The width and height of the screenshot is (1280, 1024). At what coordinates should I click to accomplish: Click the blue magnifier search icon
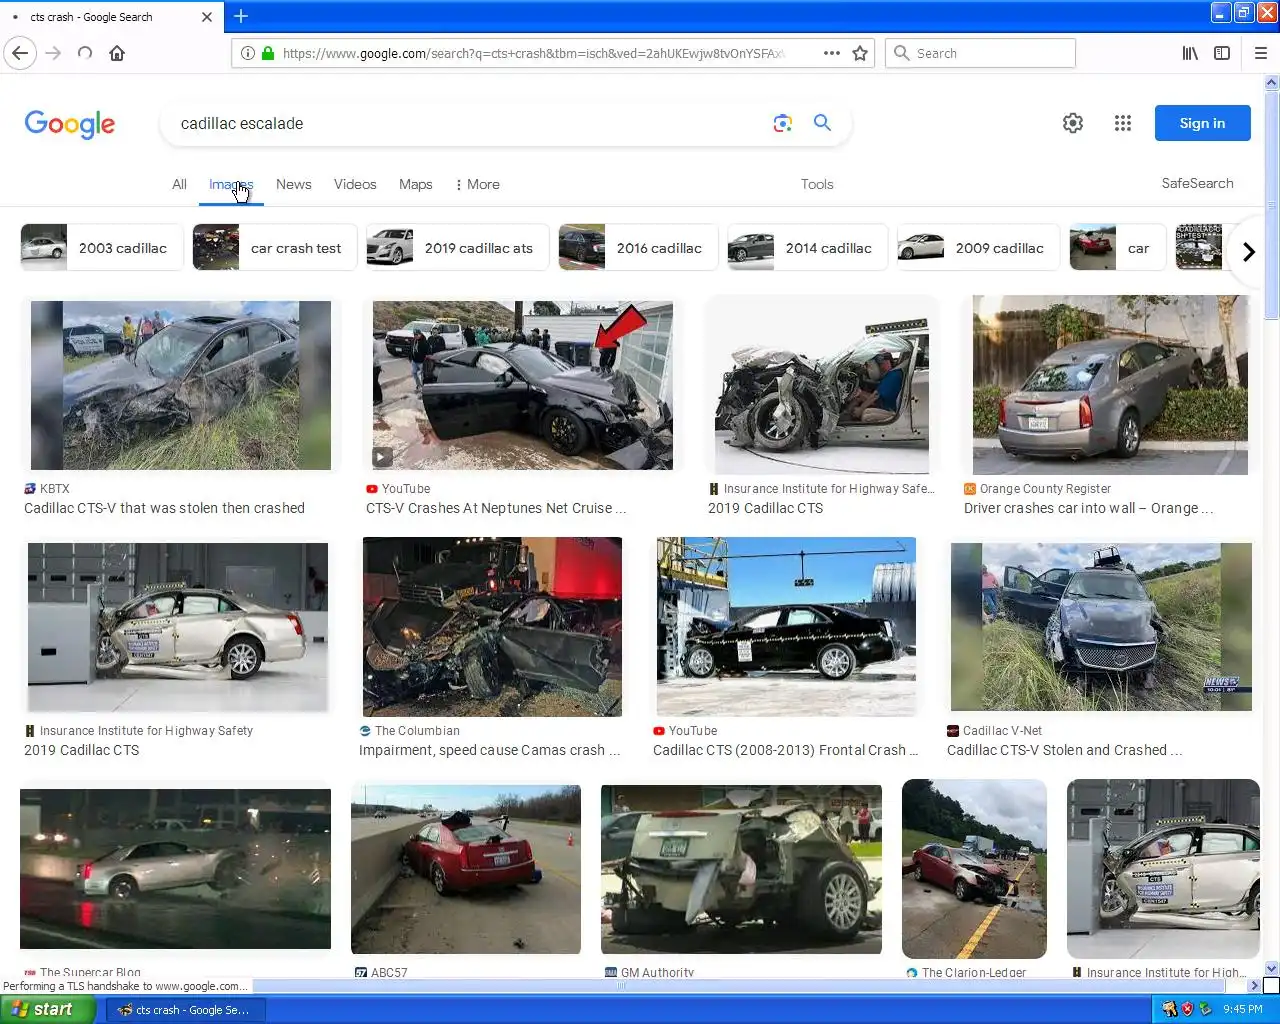tap(822, 122)
